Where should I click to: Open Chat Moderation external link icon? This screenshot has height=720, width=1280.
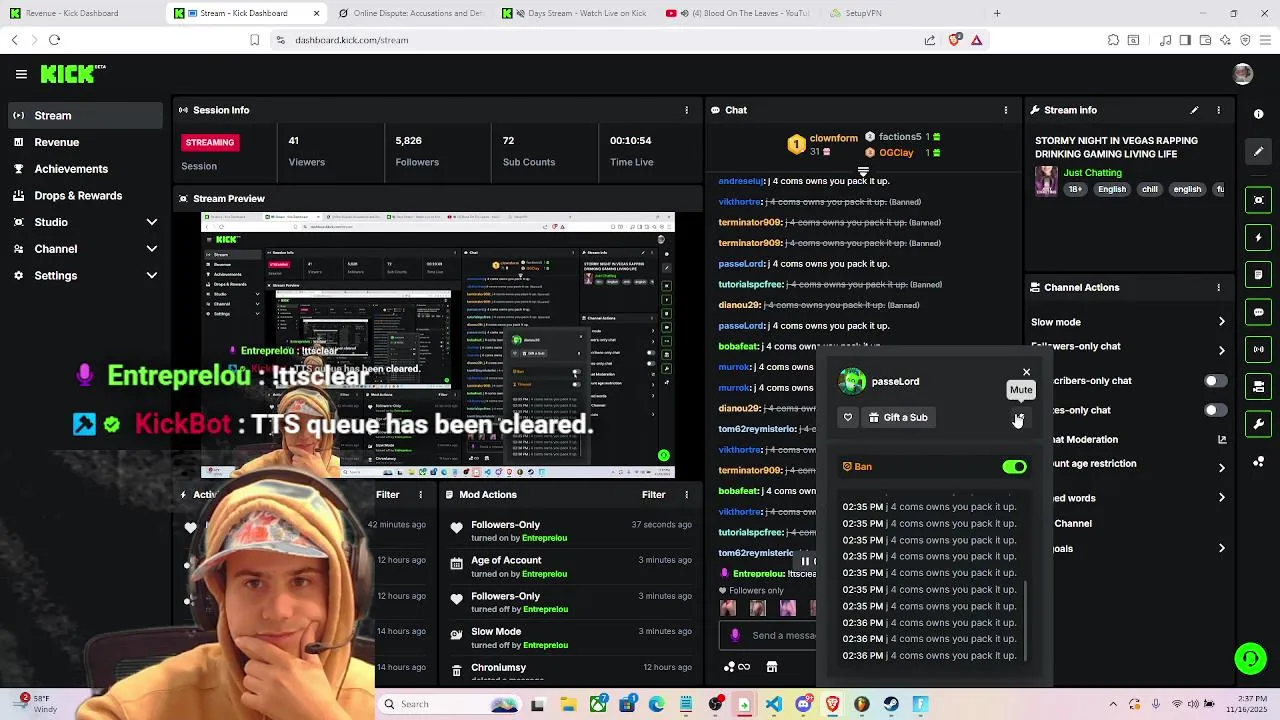[x=1221, y=439]
